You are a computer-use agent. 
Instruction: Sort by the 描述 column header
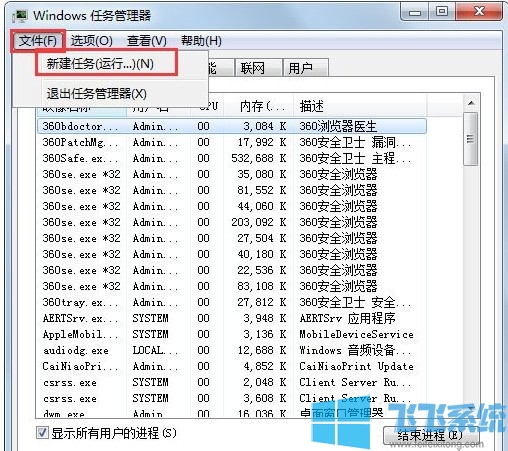[x=360, y=107]
